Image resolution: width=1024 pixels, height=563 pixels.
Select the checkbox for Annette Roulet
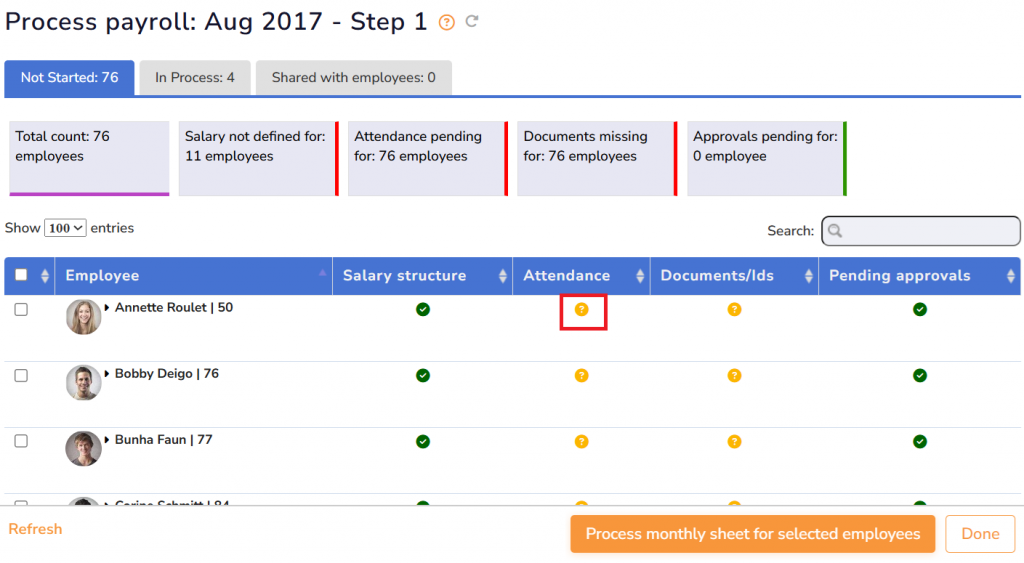pos(21,310)
